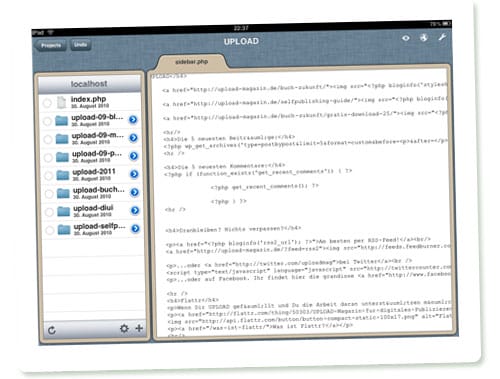This screenshot has height=379, width=500.
Task: Tap the index.php document icon
Action: click(61, 102)
